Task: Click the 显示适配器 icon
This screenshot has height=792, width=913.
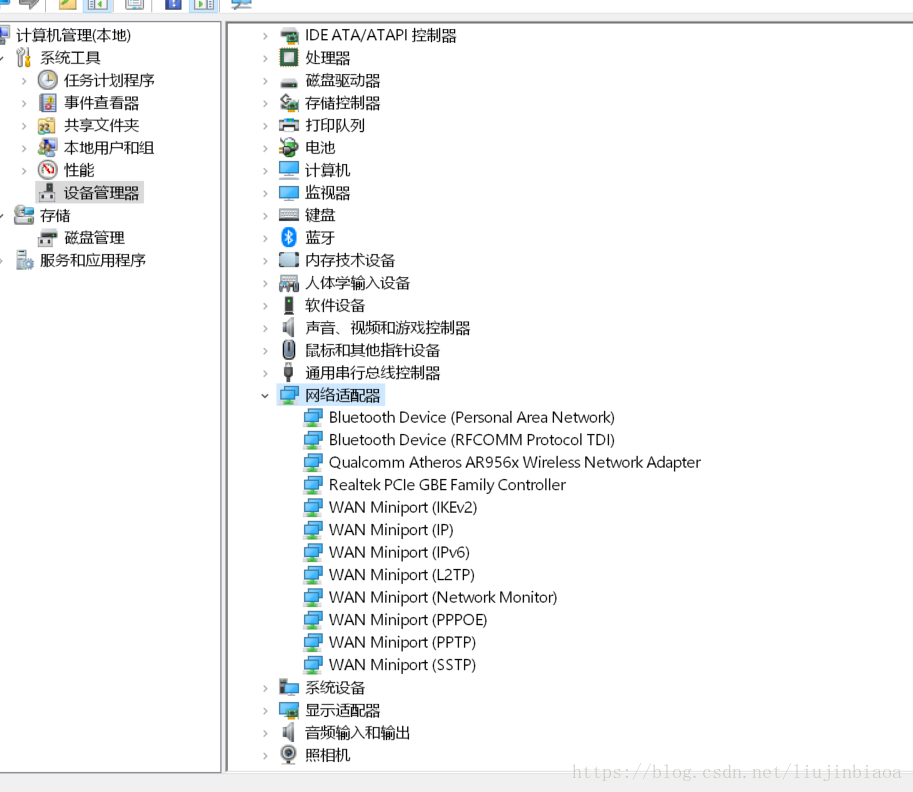Action: pyautogui.click(x=289, y=710)
